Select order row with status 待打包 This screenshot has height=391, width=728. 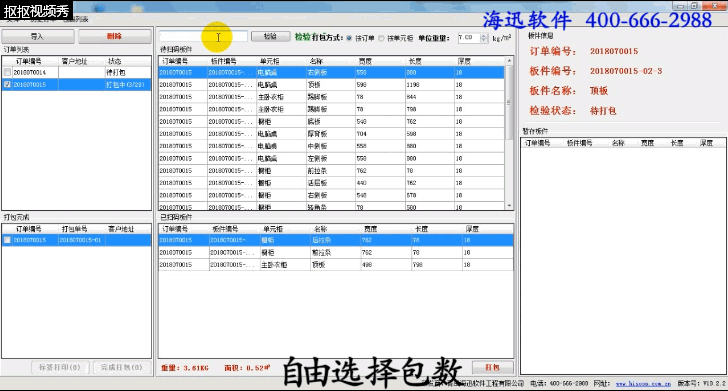click(77, 72)
